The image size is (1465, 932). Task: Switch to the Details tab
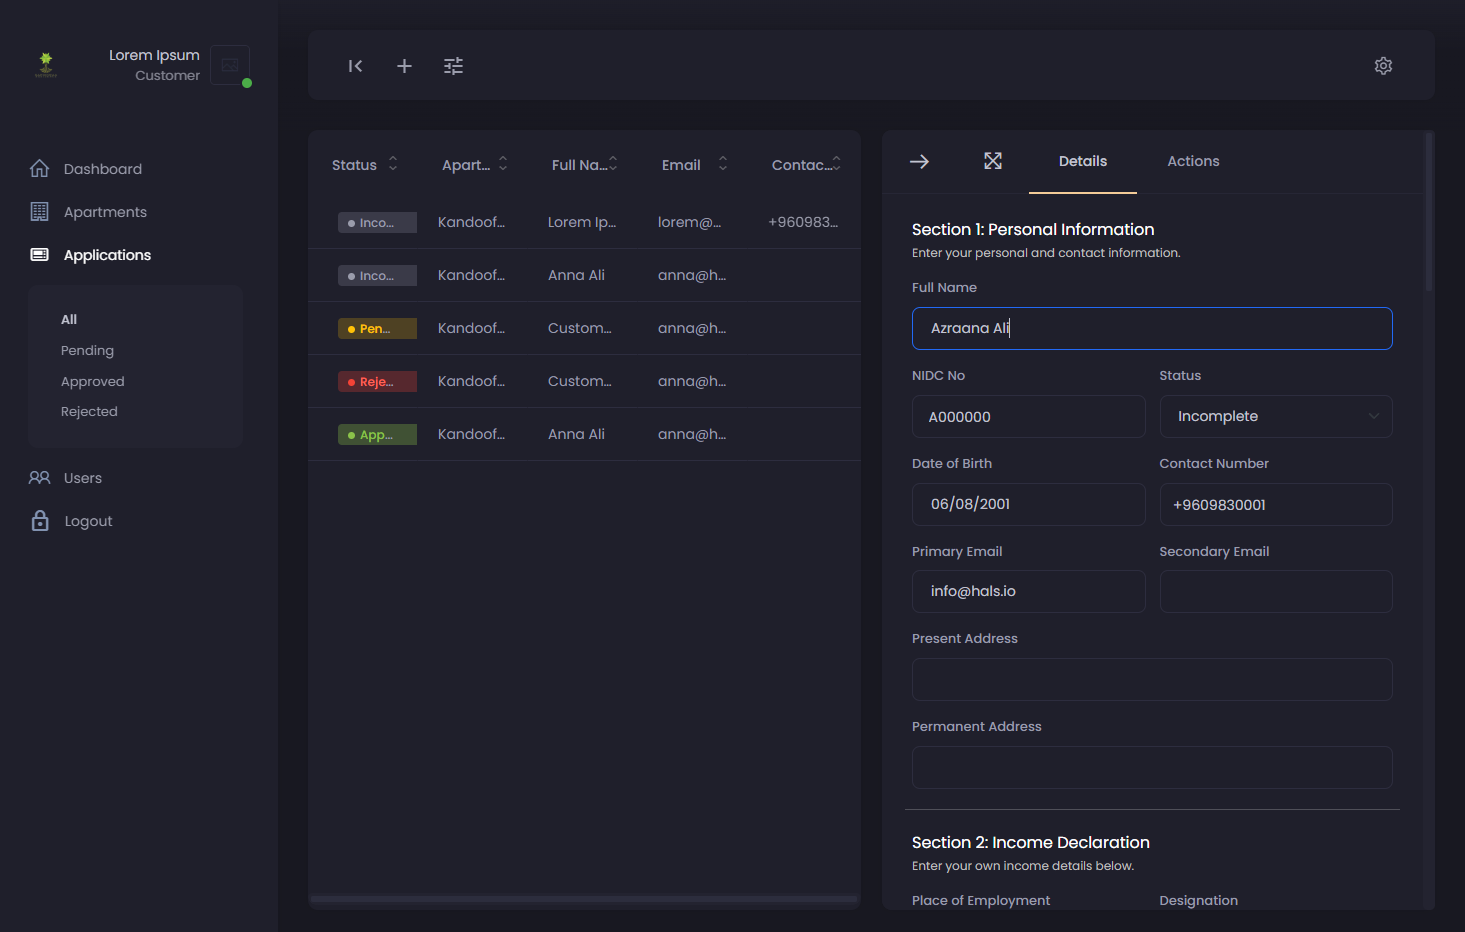coord(1083,161)
